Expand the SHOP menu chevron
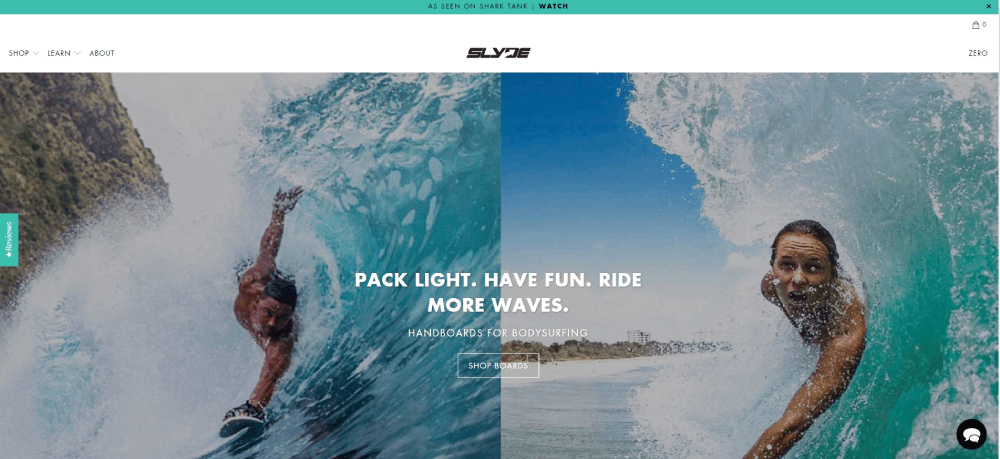This screenshot has width=1000, height=459. pos(36,53)
